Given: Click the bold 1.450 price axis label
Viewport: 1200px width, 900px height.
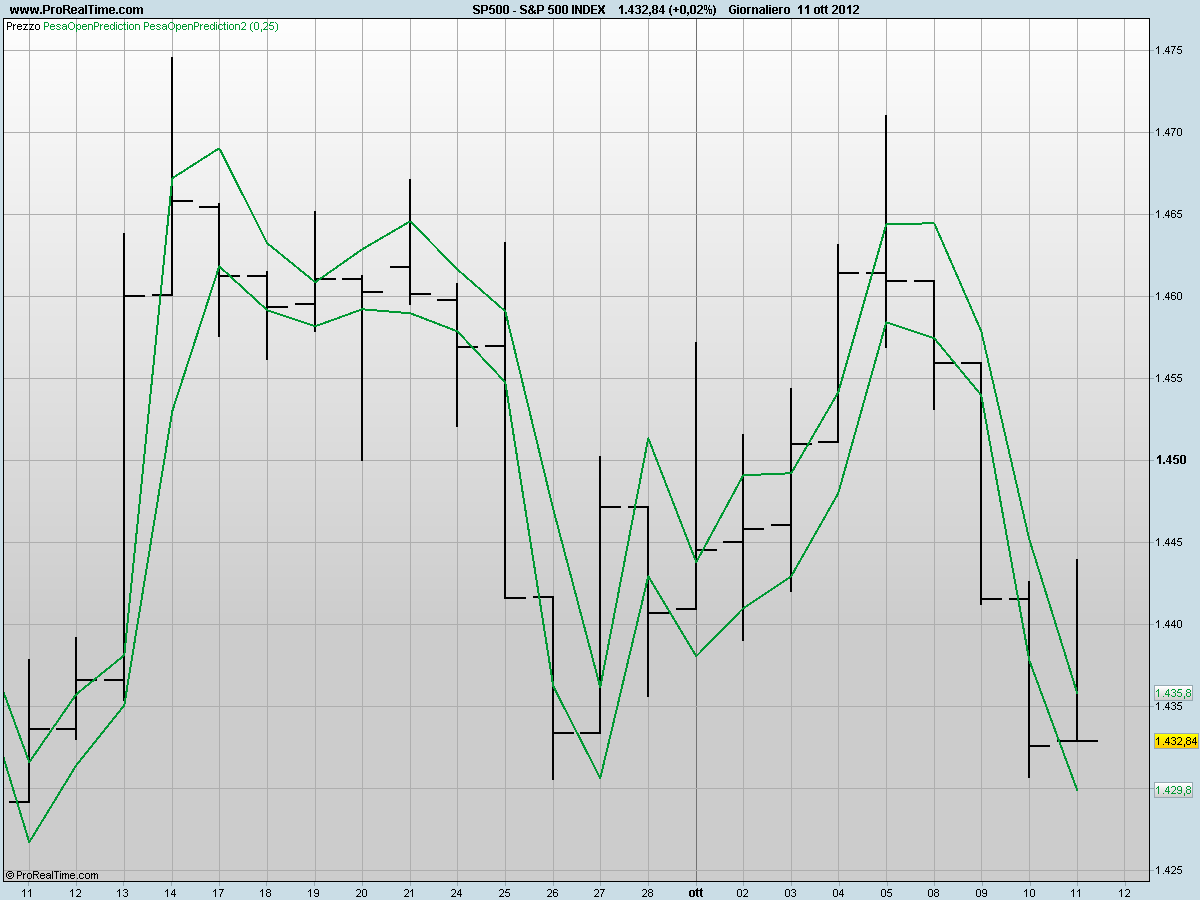Looking at the screenshot, I should pos(1170,460).
